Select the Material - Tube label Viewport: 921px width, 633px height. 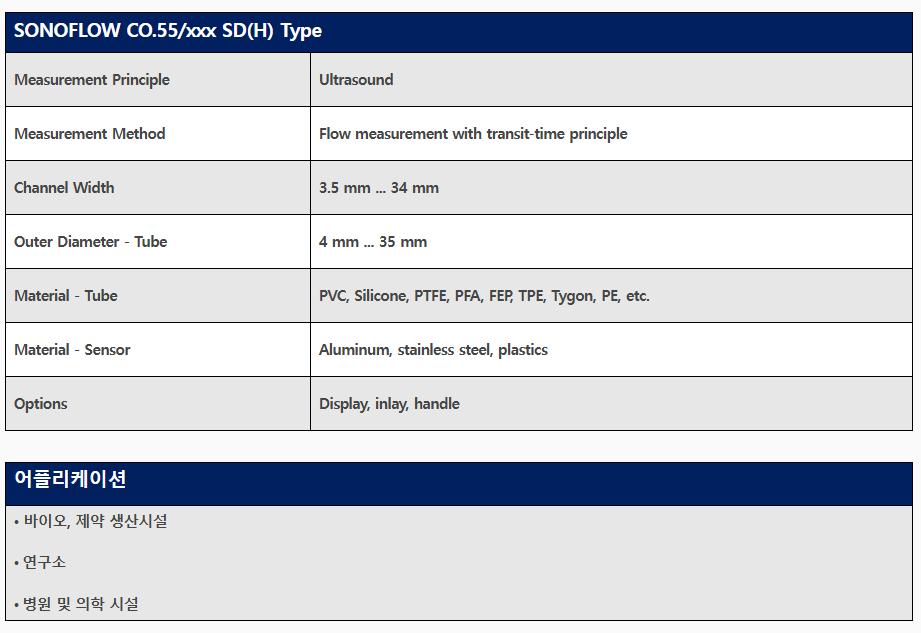pyautogui.click(x=66, y=296)
